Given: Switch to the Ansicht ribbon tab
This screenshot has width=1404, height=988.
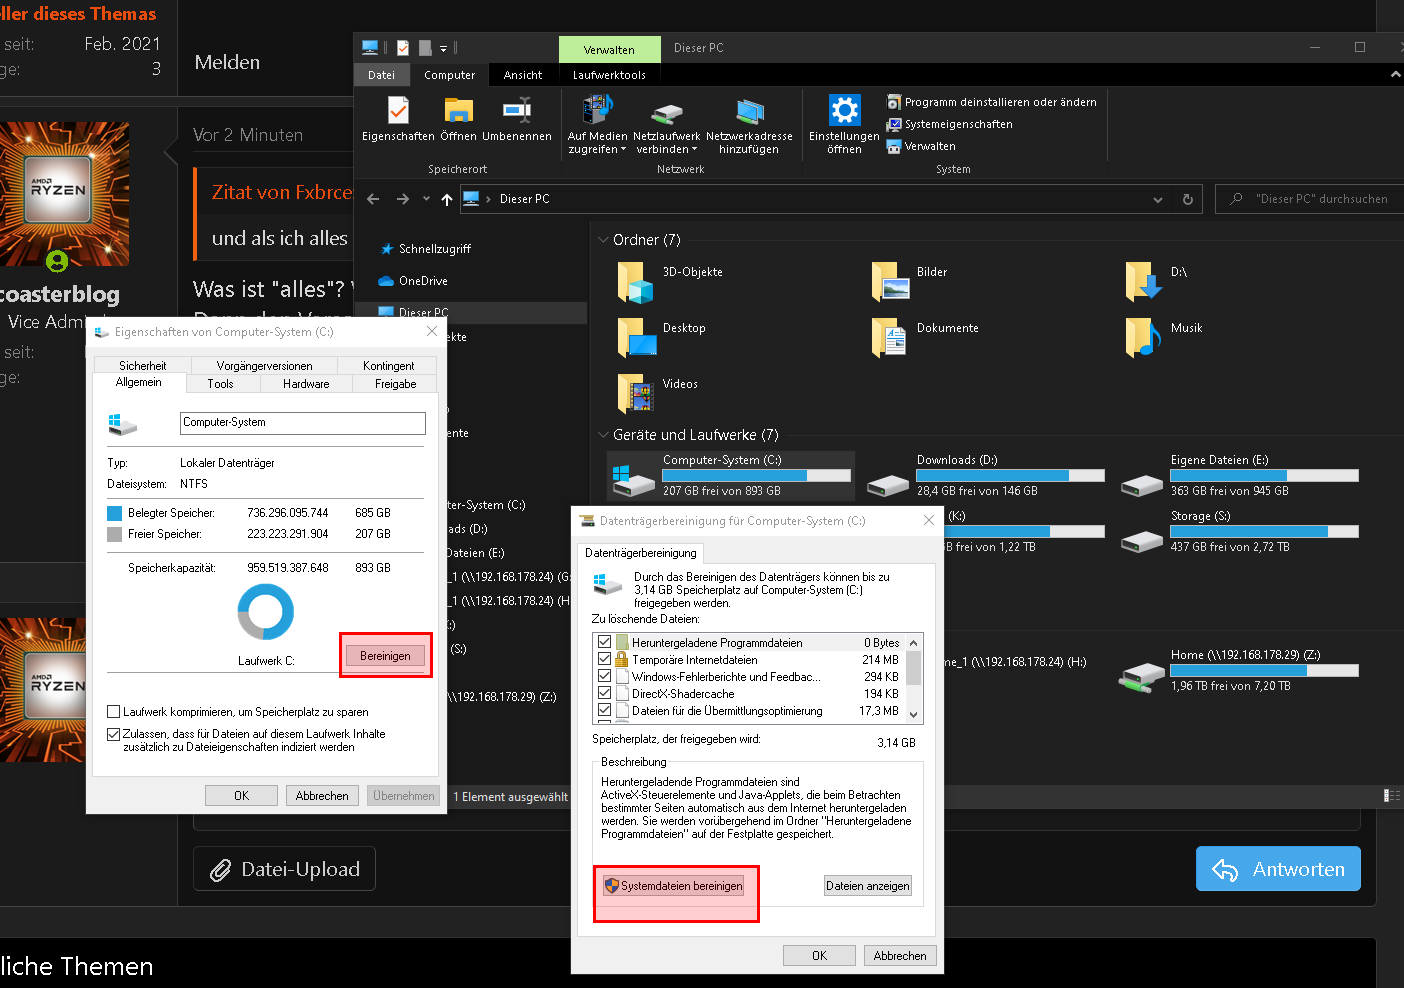Looking at the screenshot, I should point(523,75).
